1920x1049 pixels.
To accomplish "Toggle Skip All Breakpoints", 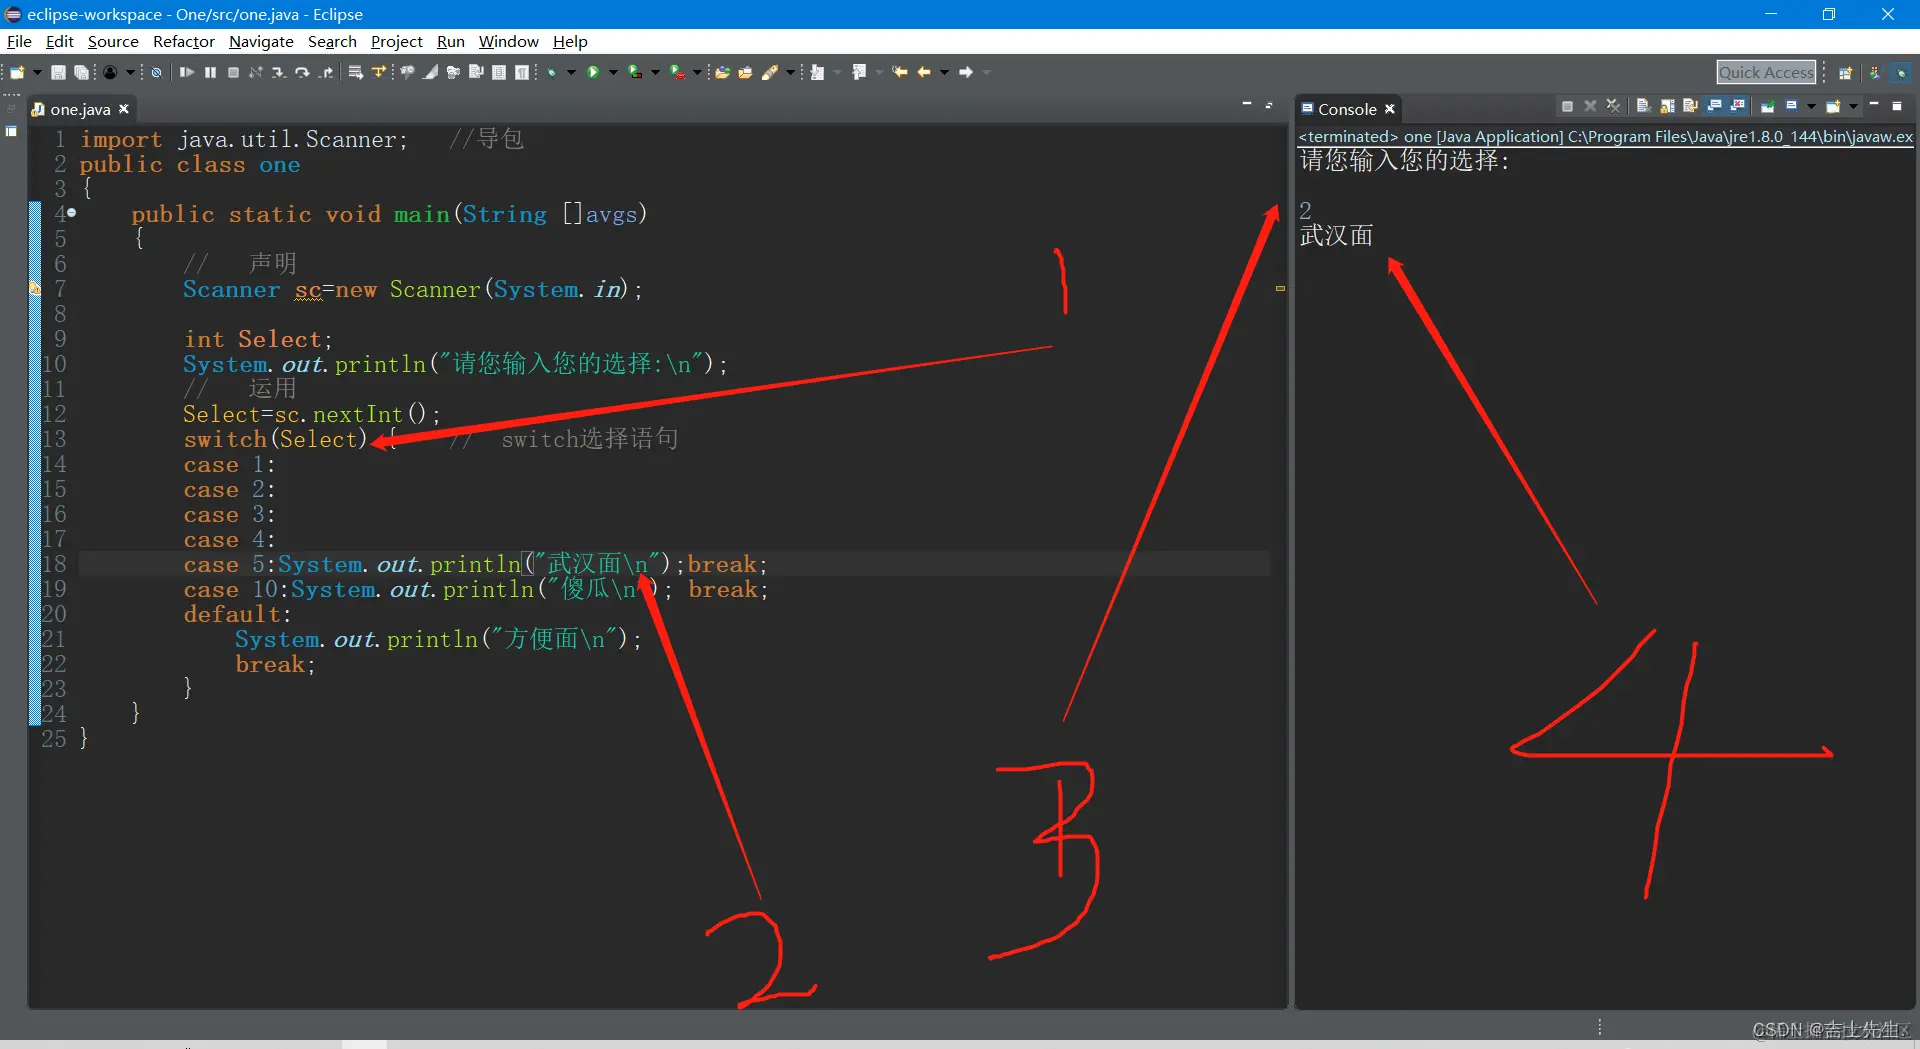I will 156,72.
